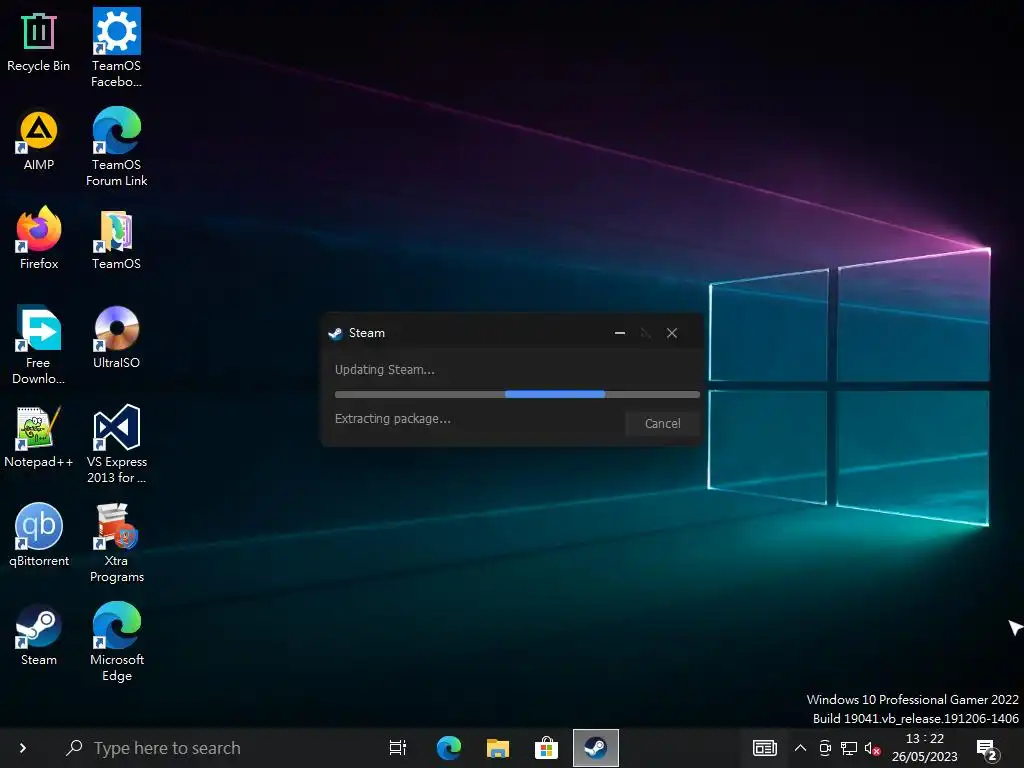Open the TeamOS Forum Link shortcut
The width and height of the screenshot is (1024, 768).
pyautogui.click(x=116, y=146)
